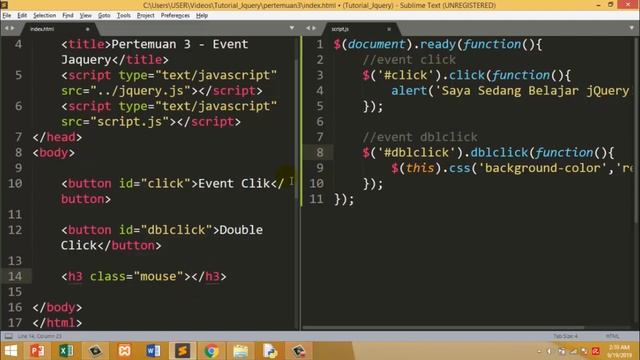This screenshot has height=360, width=640.
Task: Go to previous tab in right pane
Action: 308,28
